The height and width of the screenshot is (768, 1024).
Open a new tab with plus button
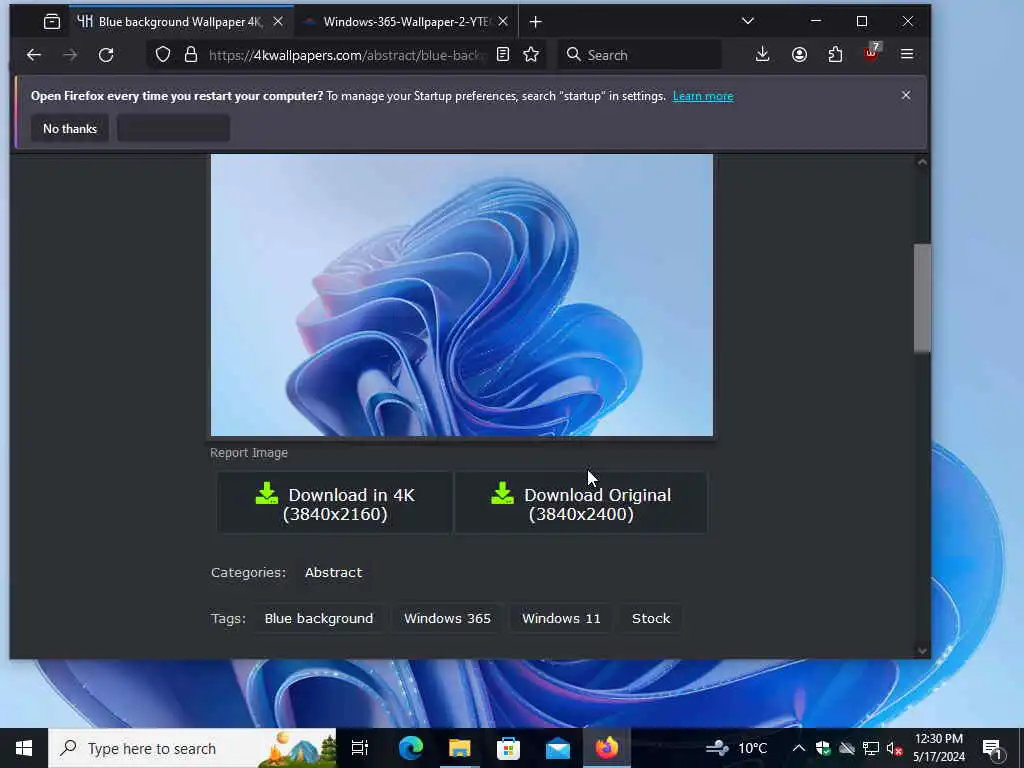click(x=536, y=22)
